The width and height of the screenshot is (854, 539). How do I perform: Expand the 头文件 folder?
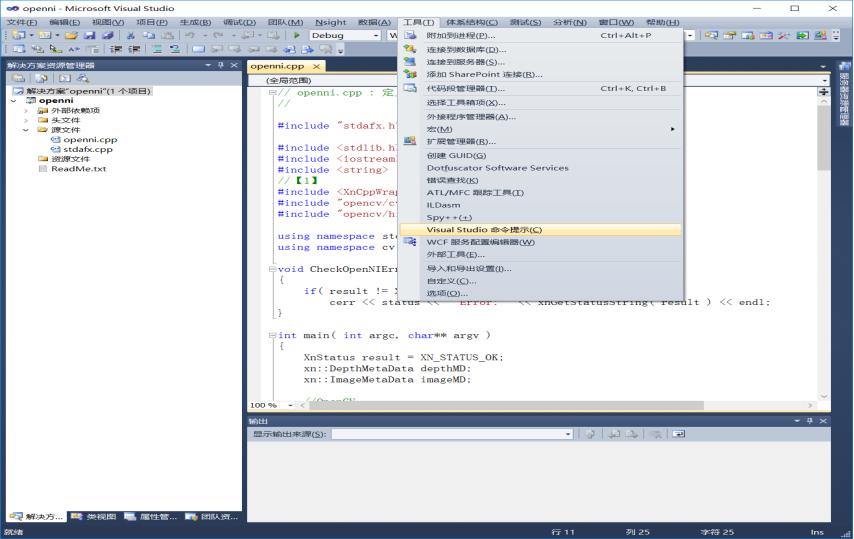(26, 120)
